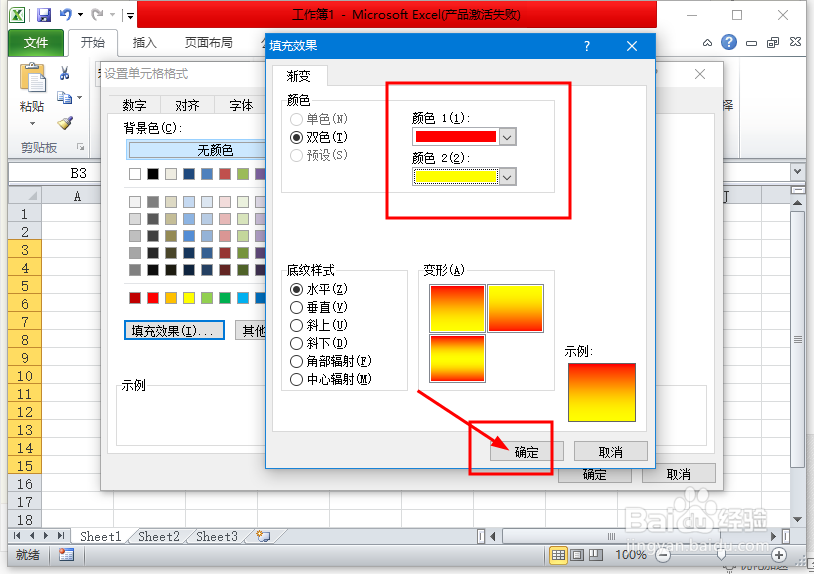Click the Format Painter brush icon
Image resolution: width=814 pixels, height=574 pixels.
pos(65,122)
